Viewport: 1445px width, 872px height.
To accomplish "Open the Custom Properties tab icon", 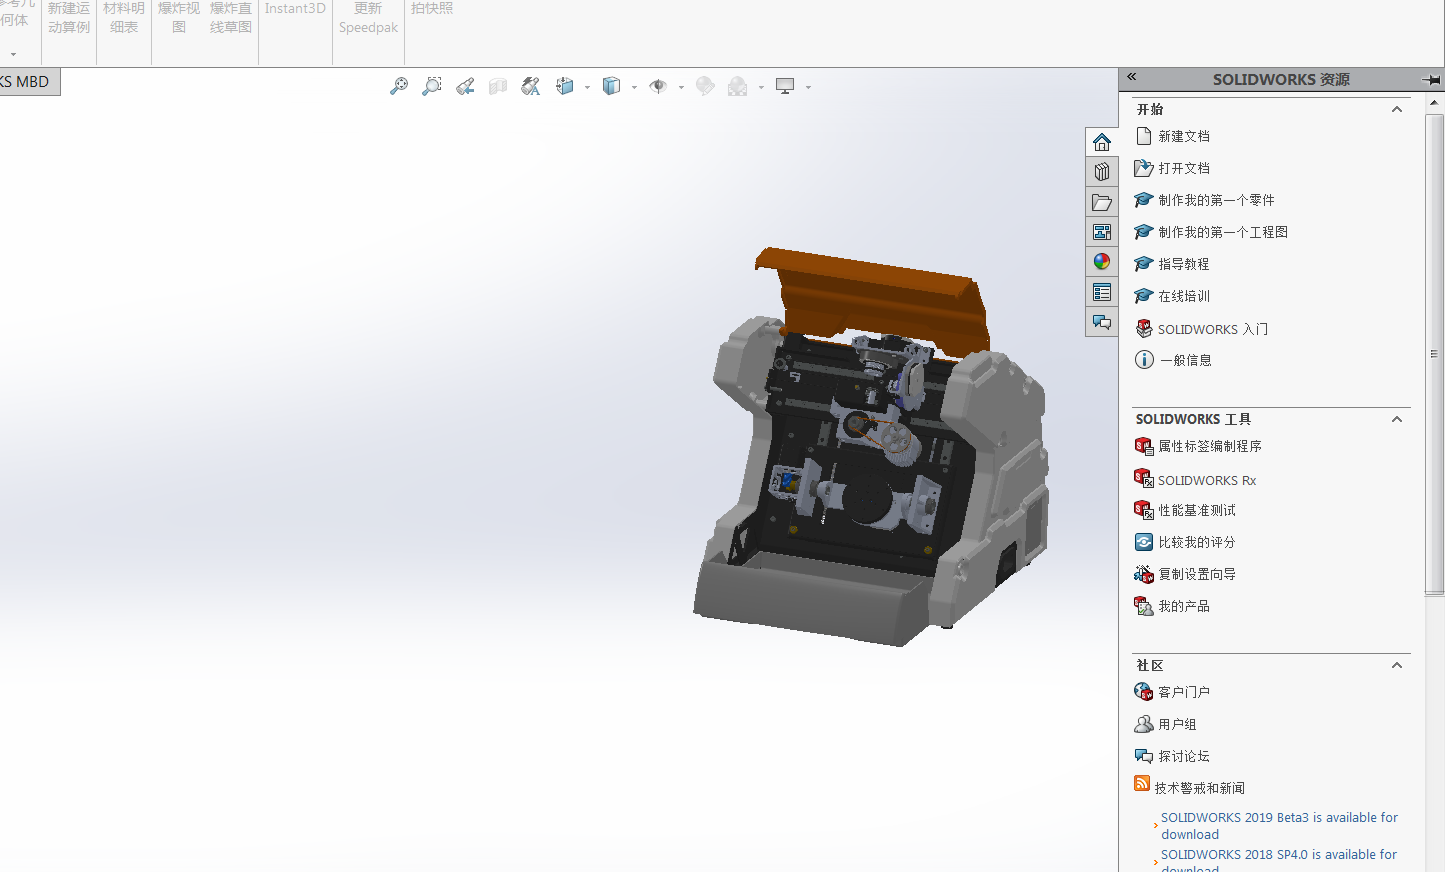I will [x=1101, y=292].
